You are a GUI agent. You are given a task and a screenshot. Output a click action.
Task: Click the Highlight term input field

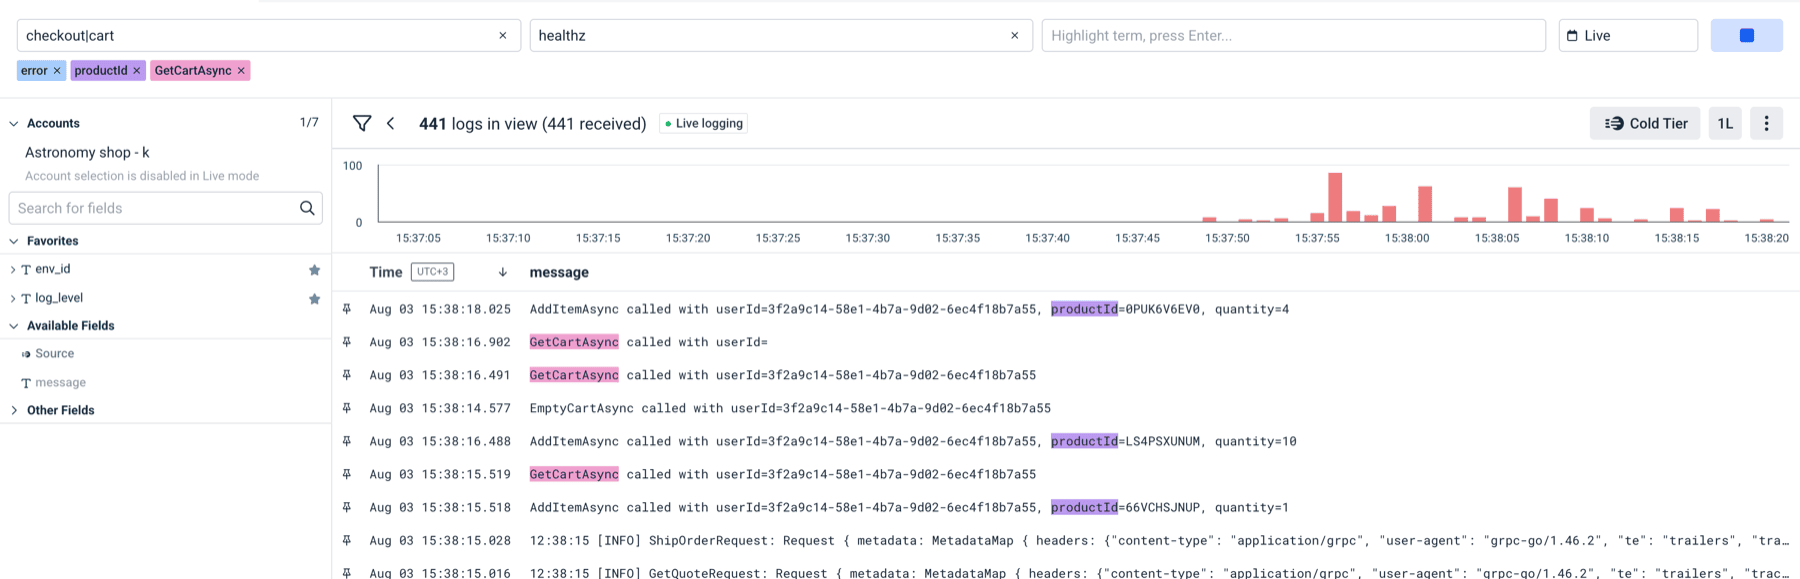[x=1293, y=36]
